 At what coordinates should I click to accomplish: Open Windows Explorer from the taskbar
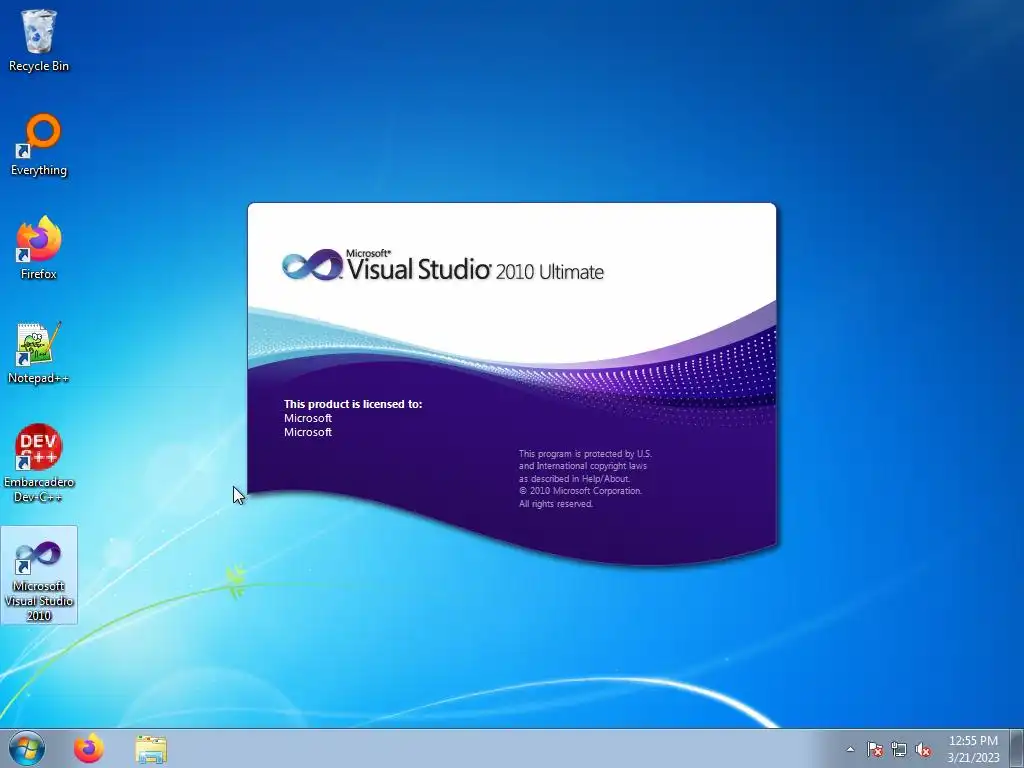(x=151, y=749)
